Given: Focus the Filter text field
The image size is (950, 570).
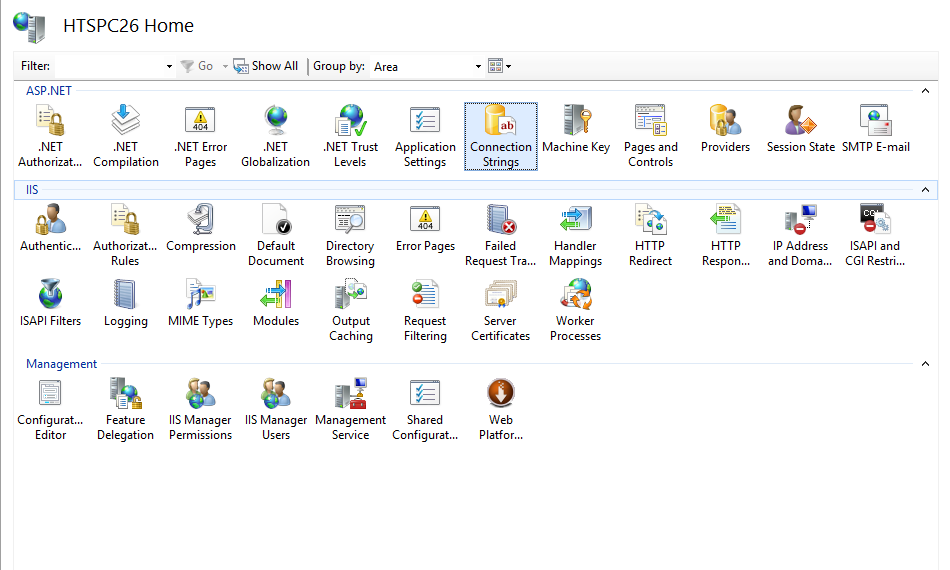Looking at the screenshot, I should (x=109, y=66).
